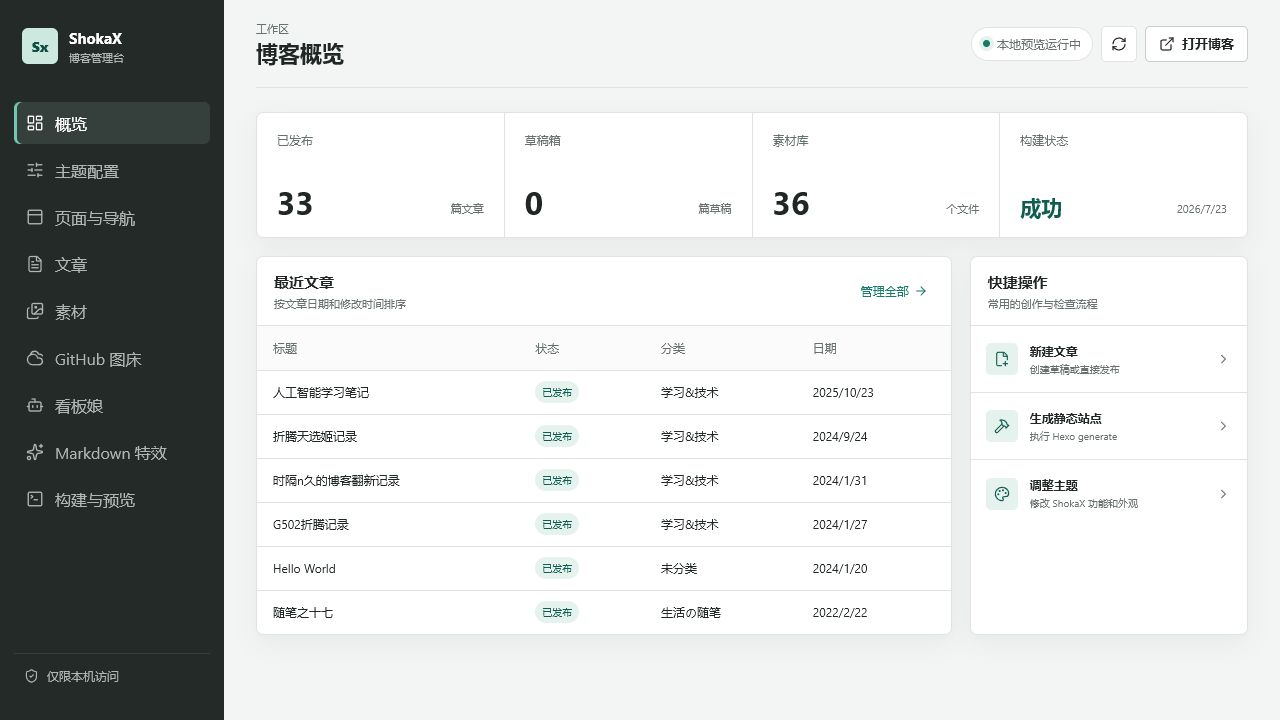Click 仅限本机访问 text in sidebar footer

[83, 676]
